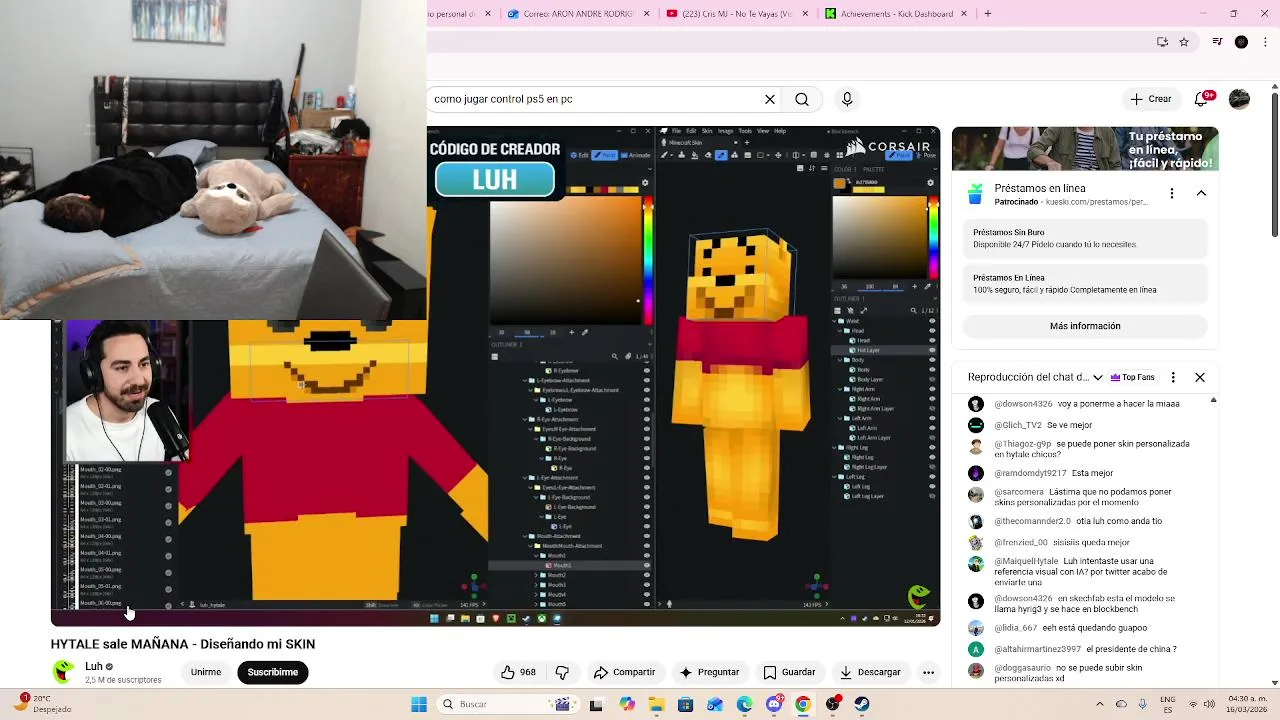Open the Luh channel avatar

(x=63, y=671)
